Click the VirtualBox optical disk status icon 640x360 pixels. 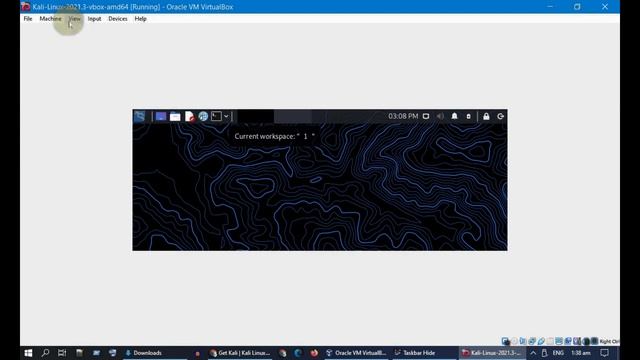[x=514, y=341]
